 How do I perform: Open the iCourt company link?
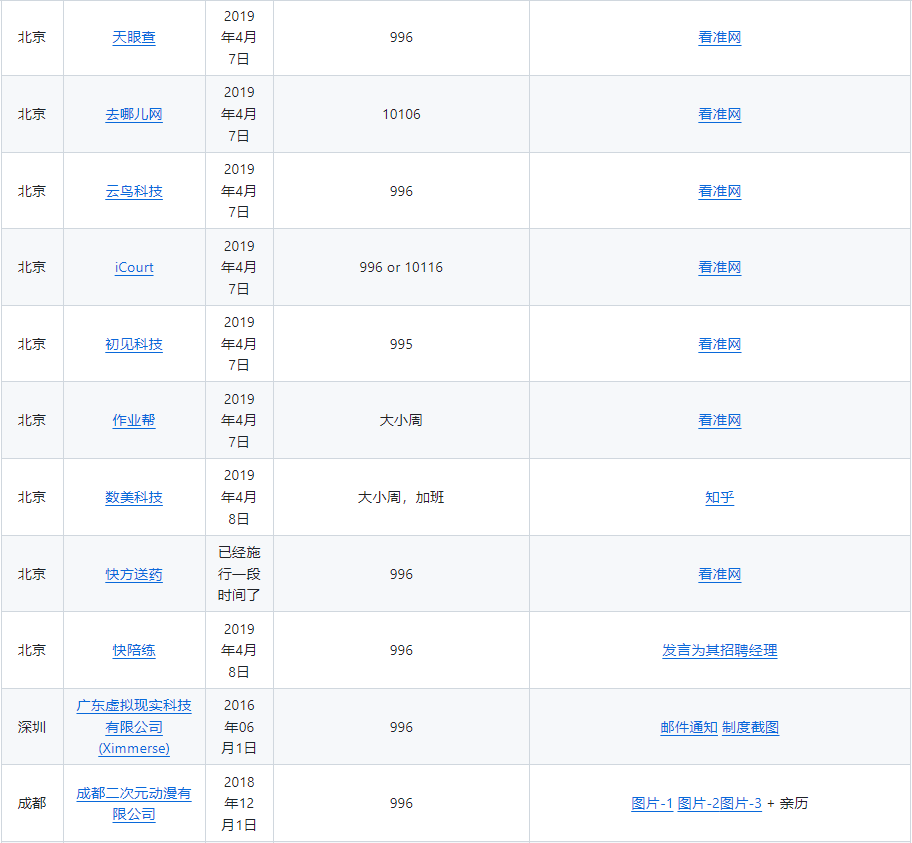click(x=134, y=267)
